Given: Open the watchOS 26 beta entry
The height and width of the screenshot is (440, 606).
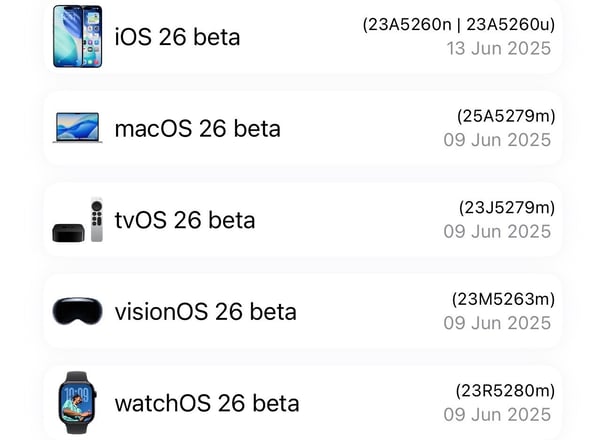Looking at the screenshot, I should click(x=303, y=402).
